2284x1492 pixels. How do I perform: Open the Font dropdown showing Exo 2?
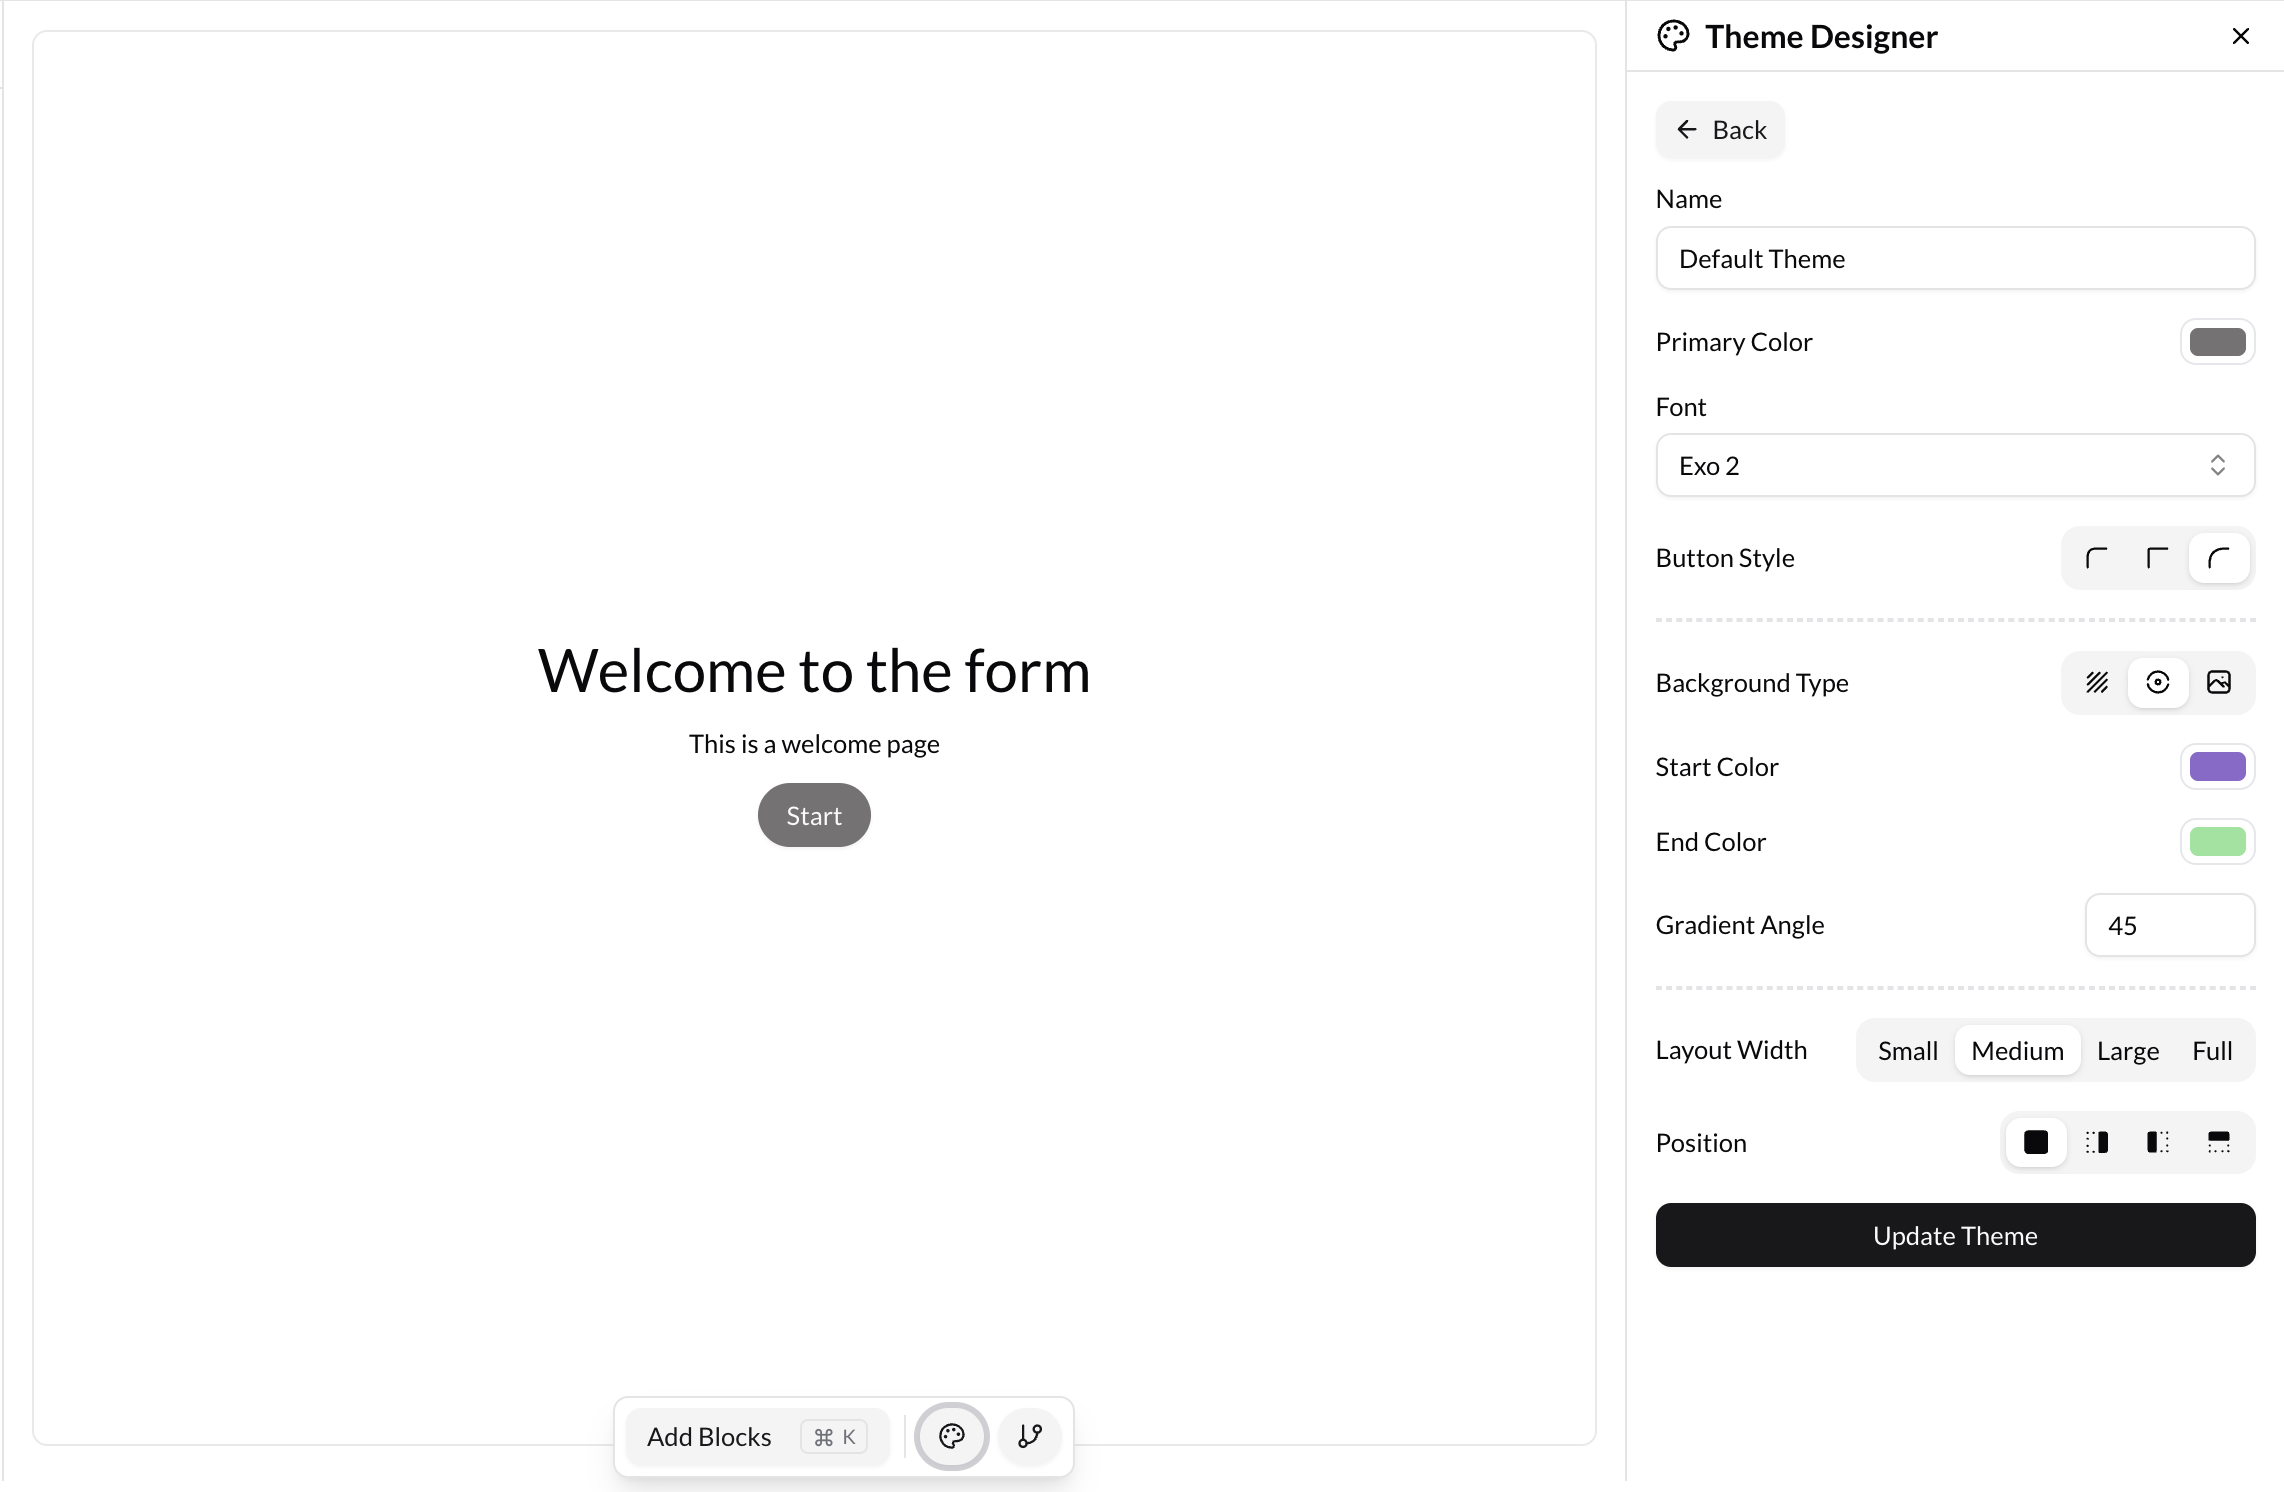1954,465
